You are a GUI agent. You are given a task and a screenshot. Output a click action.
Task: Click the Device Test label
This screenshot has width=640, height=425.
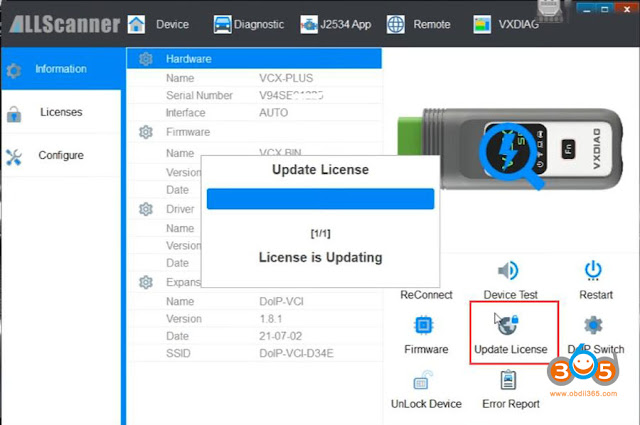click(511, 295)
